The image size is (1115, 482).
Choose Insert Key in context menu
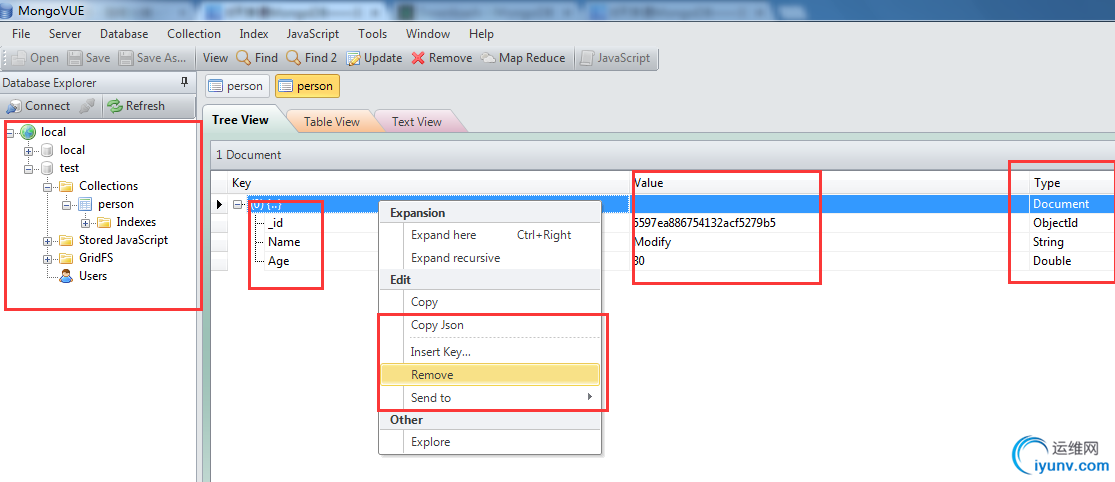click(490, 352)
